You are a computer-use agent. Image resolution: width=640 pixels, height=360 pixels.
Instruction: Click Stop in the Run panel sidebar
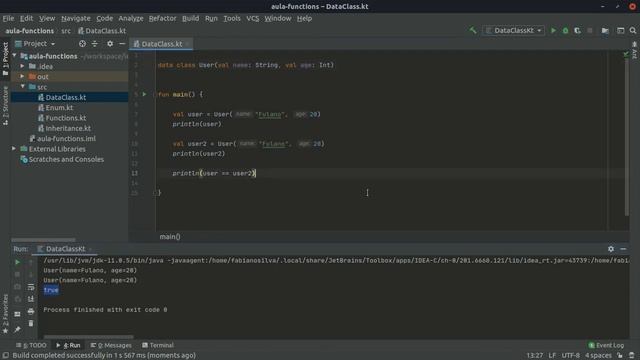click(17, 275)
